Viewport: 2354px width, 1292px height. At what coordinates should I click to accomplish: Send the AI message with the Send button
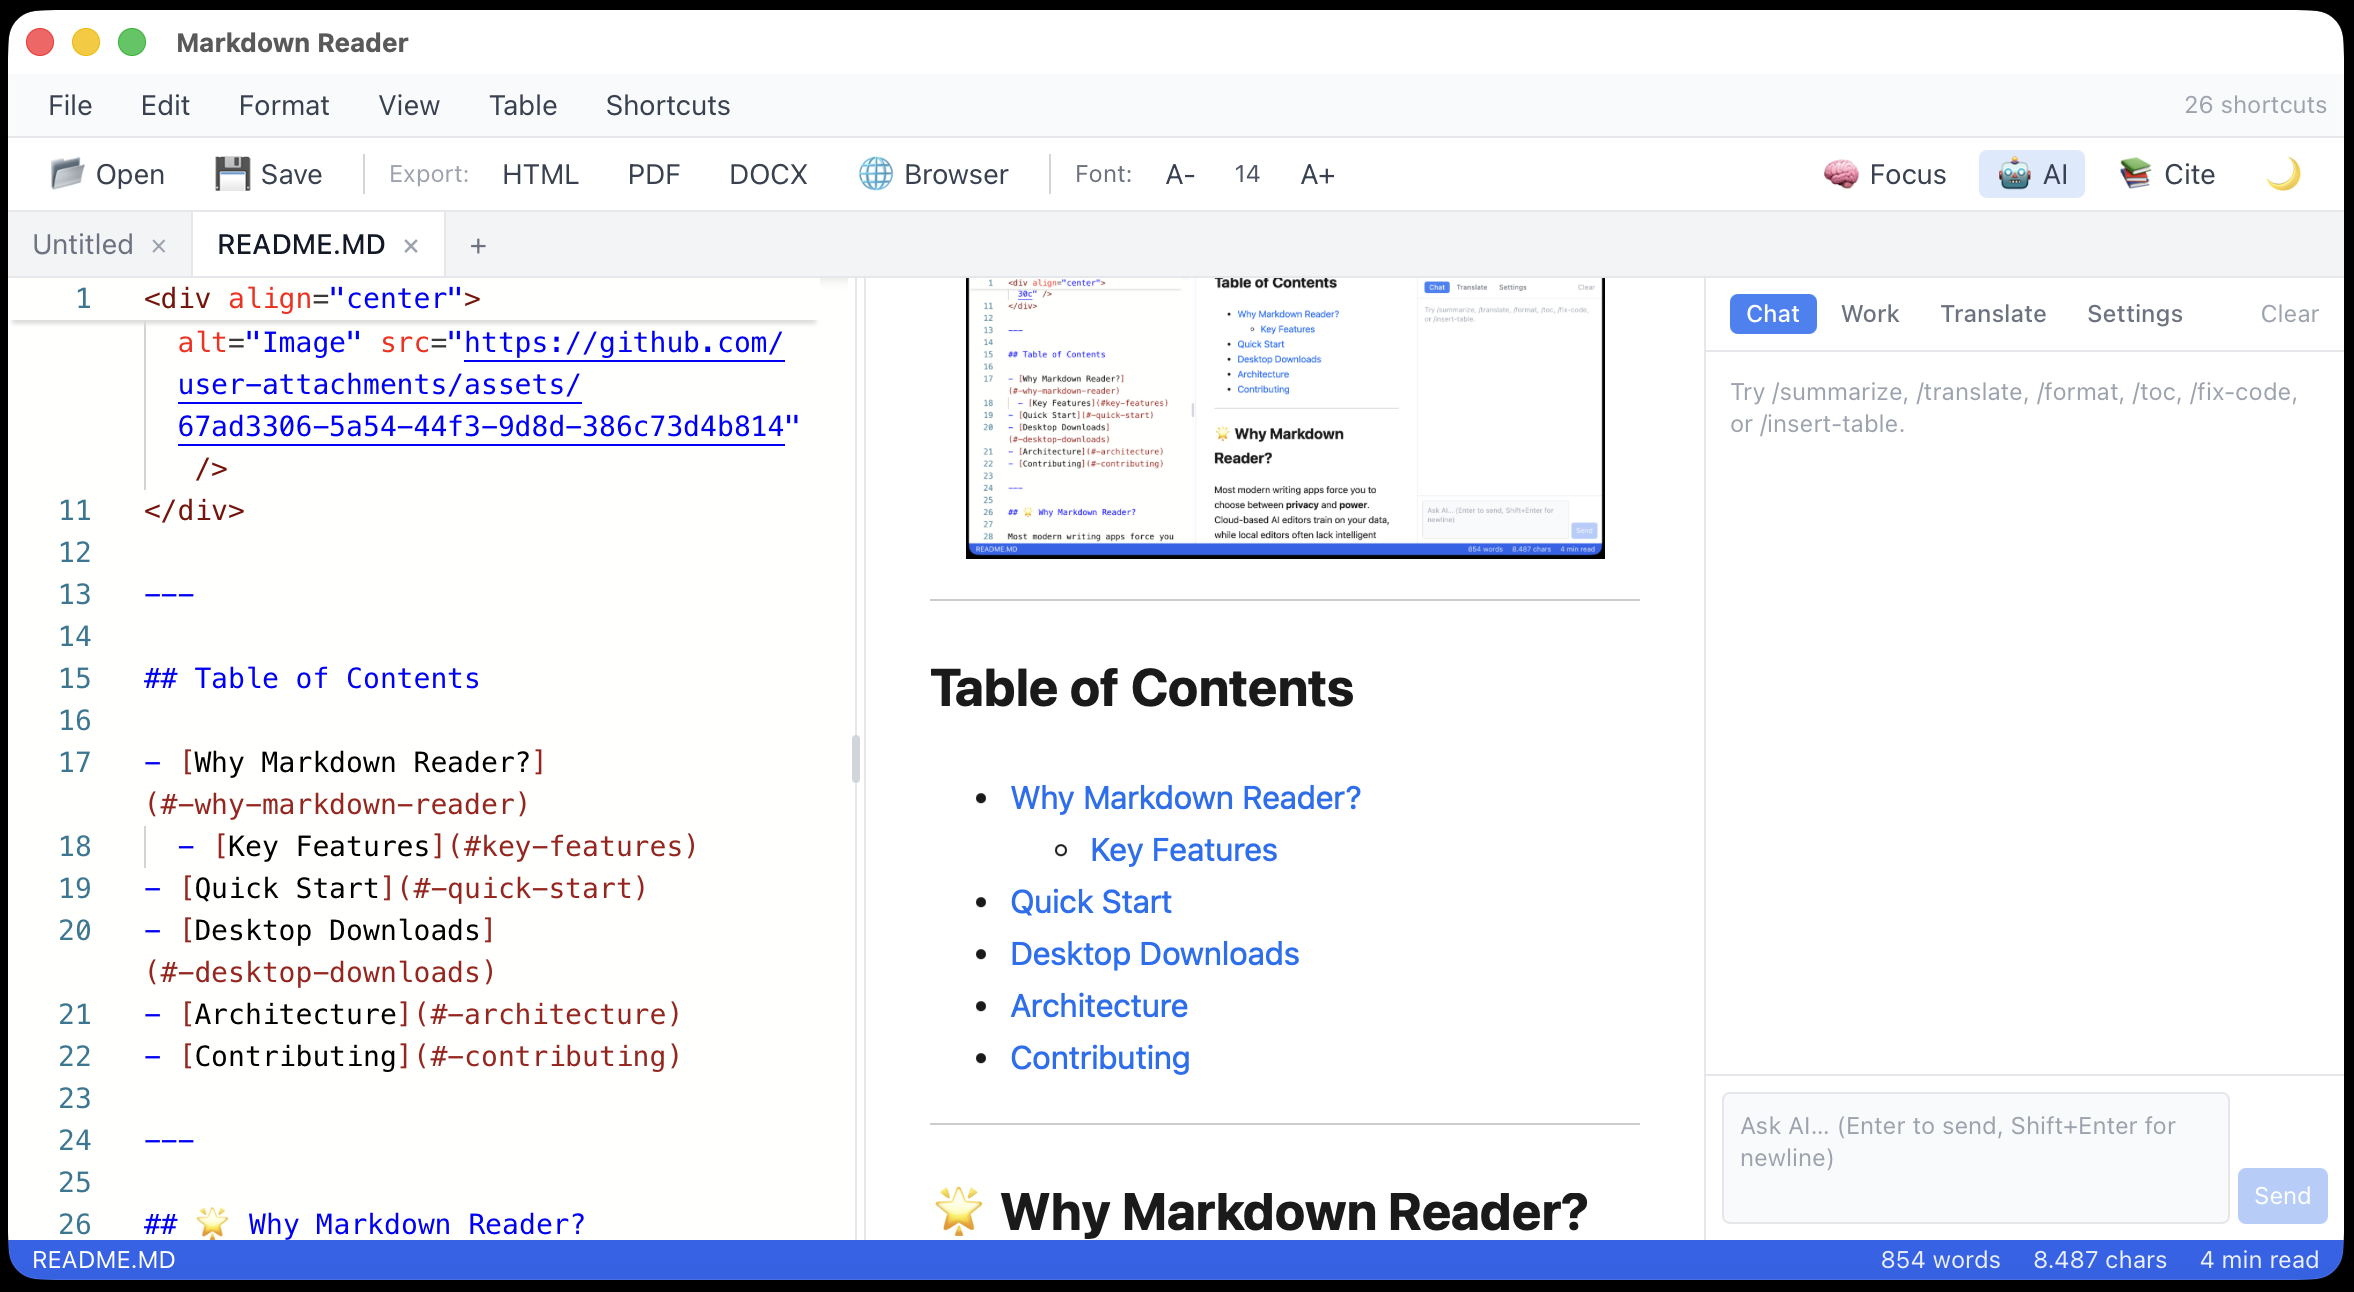2282,1195
